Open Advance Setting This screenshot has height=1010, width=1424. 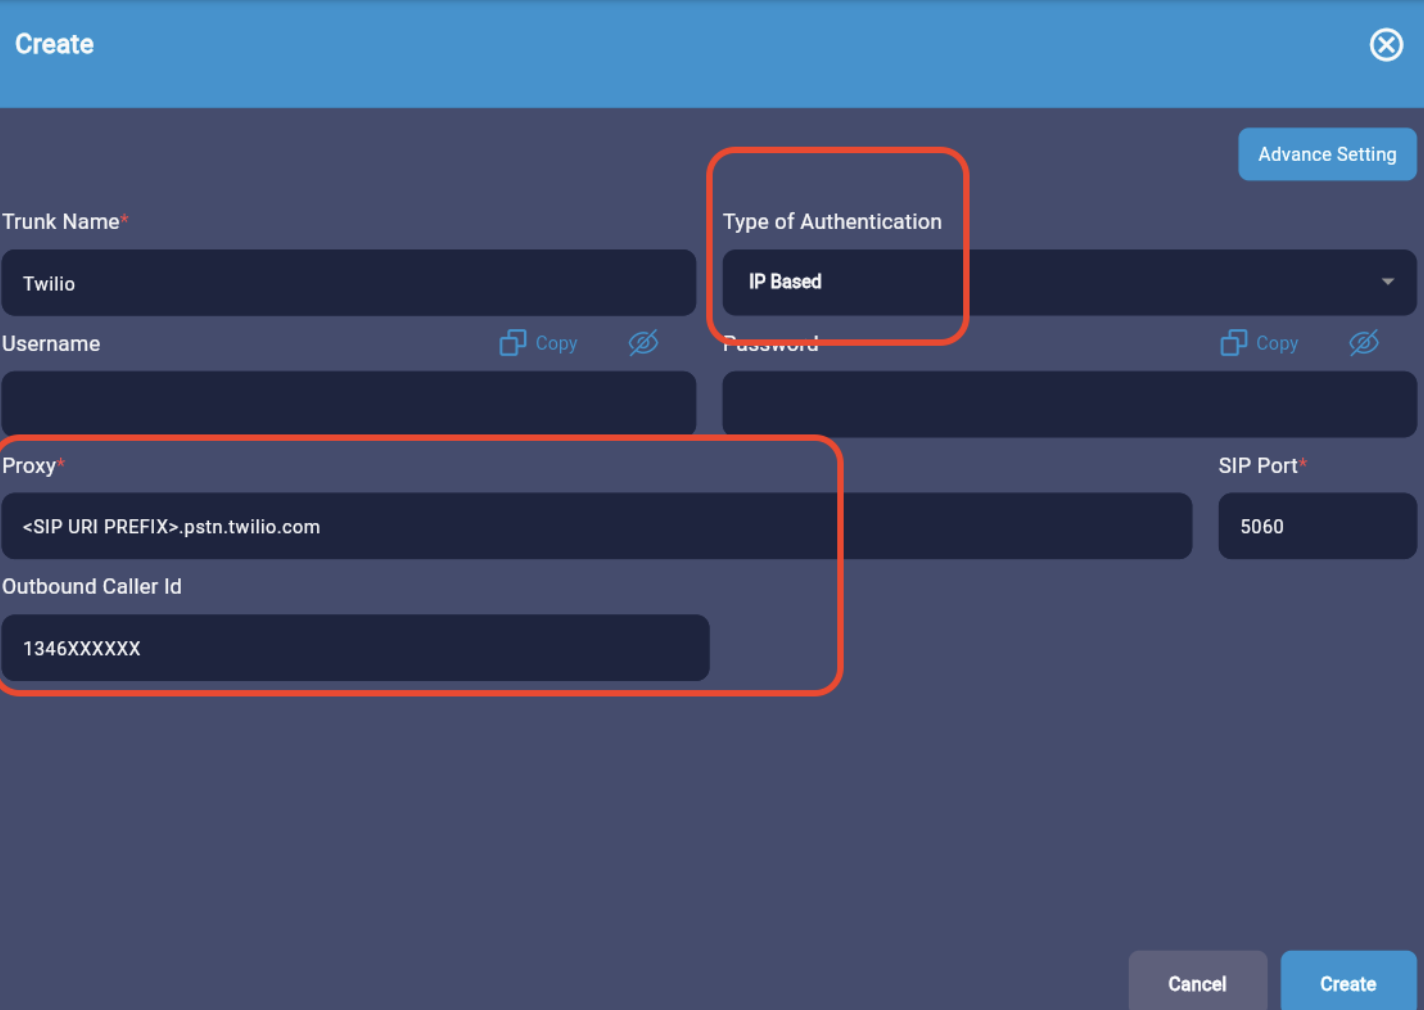point(1327,154)
